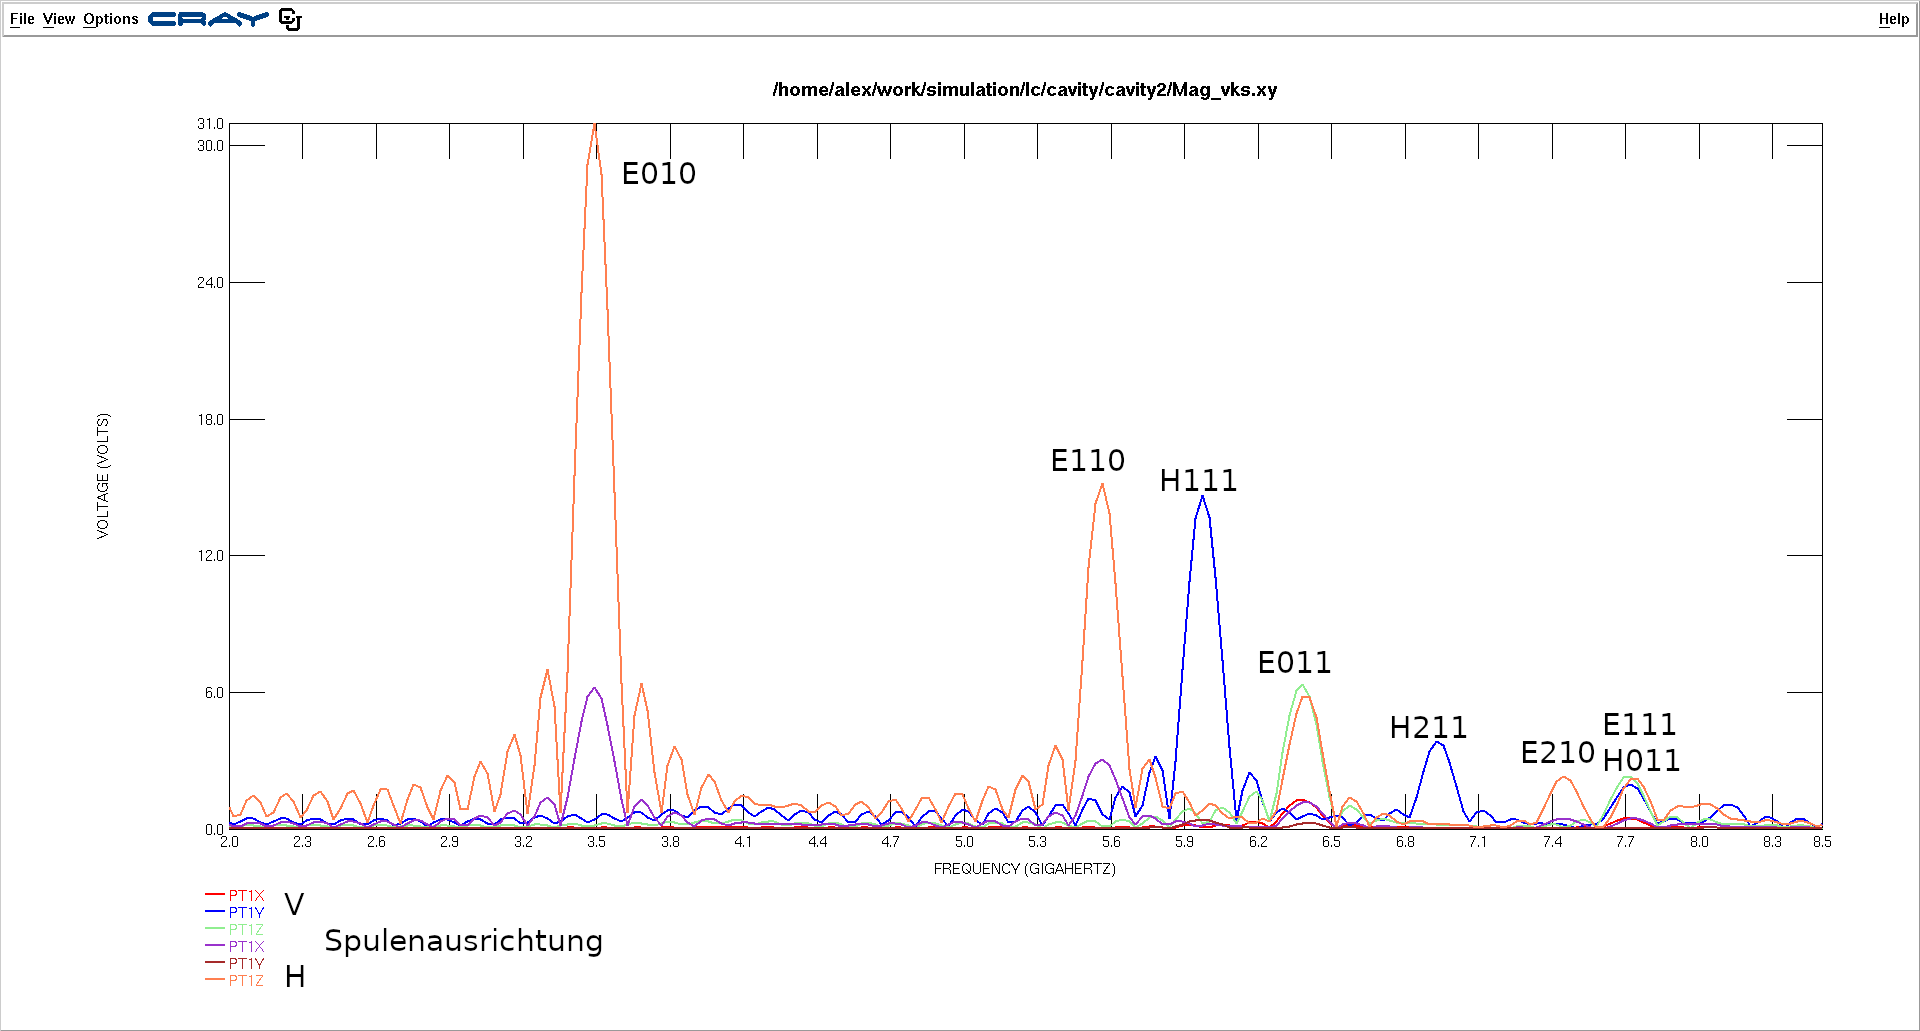
Task: Open the View menu
Action: tap(59, 19)
